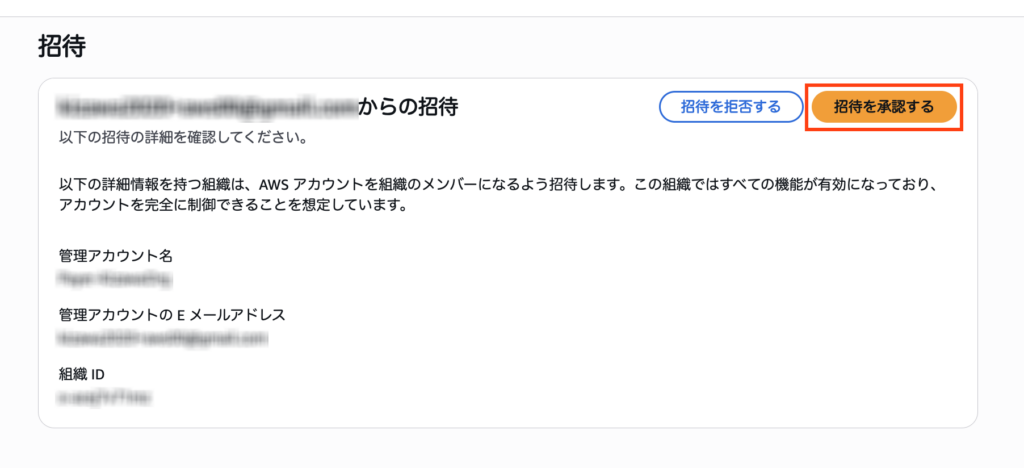Image resolution: width=1024 pixels, height=468 pixels.
Task: Click the 以下の招待の詳細を確認してください subtitle
Action: (x=183, y=136)
